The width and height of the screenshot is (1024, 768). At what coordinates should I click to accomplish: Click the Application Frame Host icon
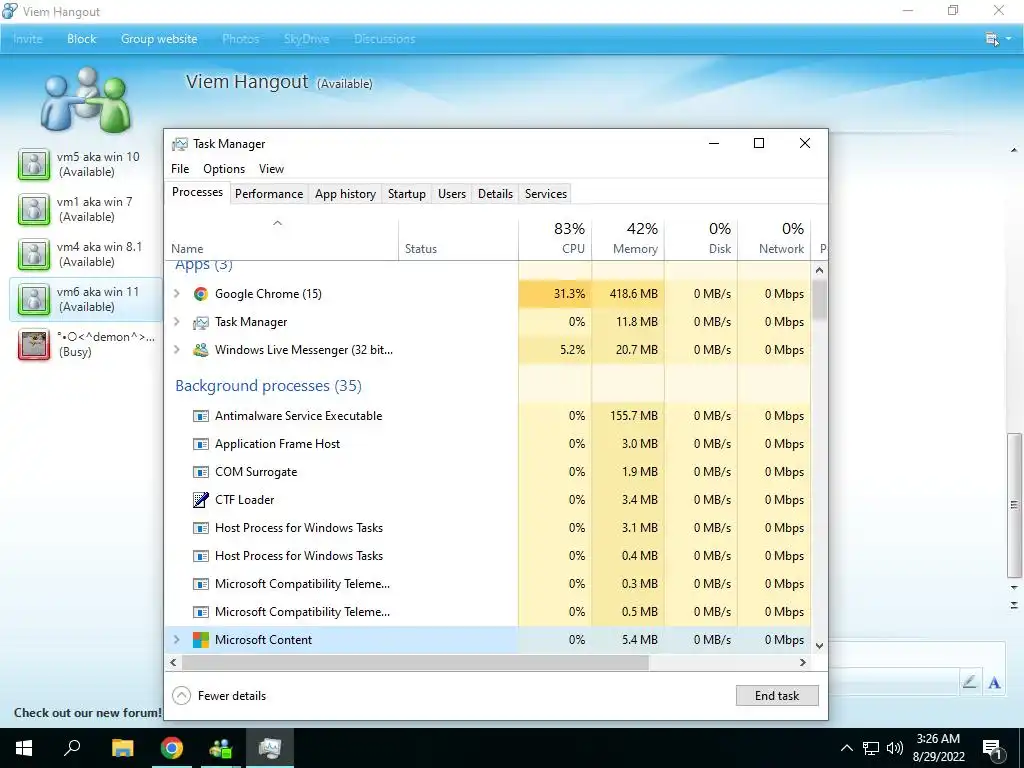[x=200, y=444]
